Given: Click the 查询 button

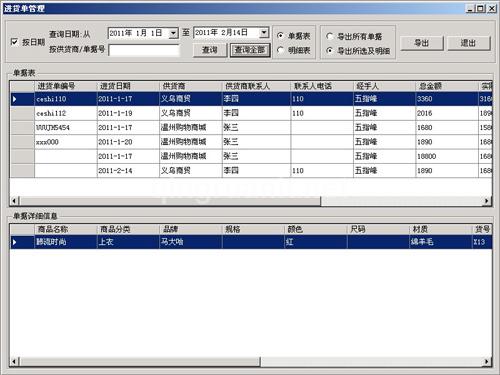Looking at the screenshot, I should 210,50.
